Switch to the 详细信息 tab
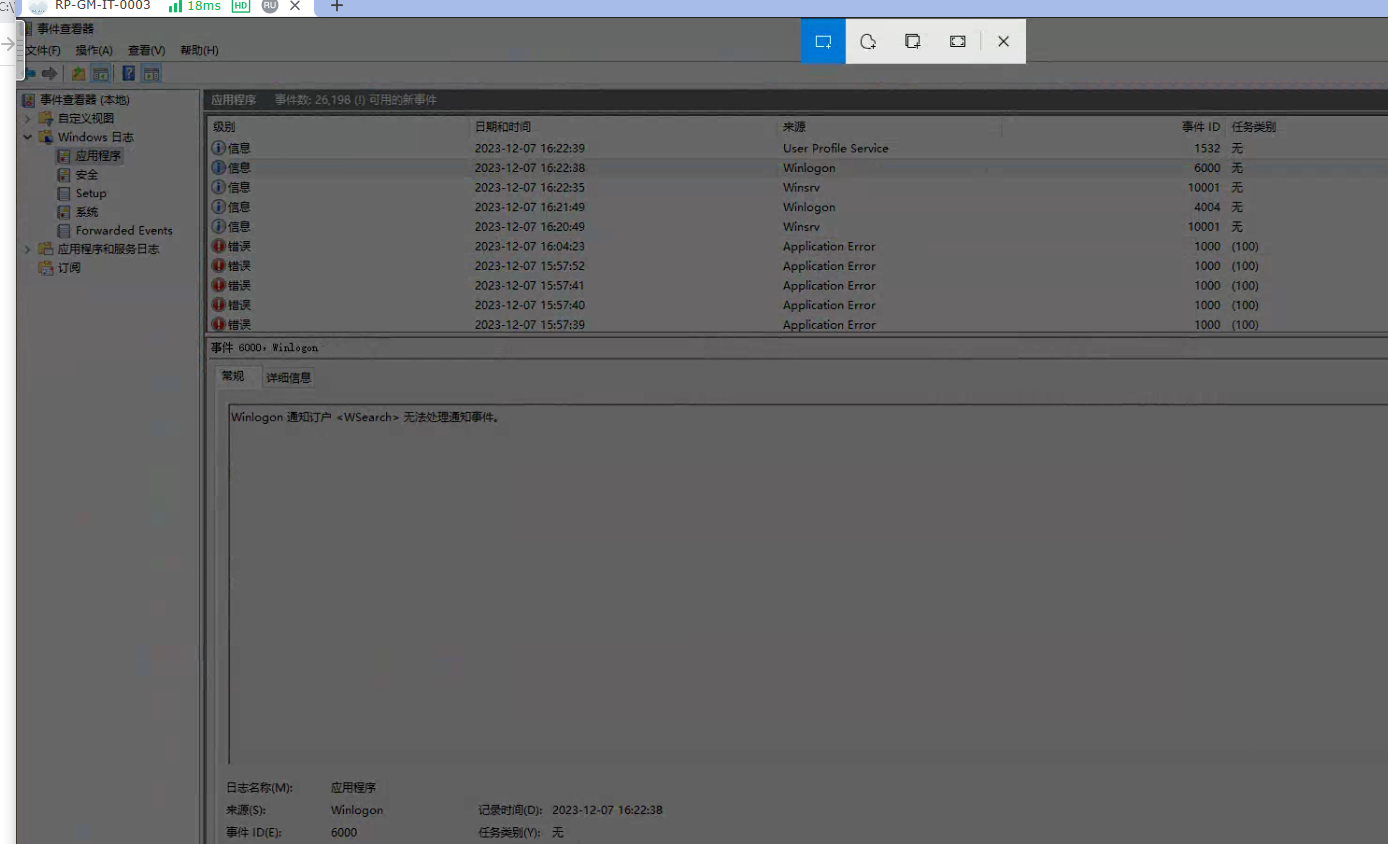The image size is (1388, 844). [289, 377]
